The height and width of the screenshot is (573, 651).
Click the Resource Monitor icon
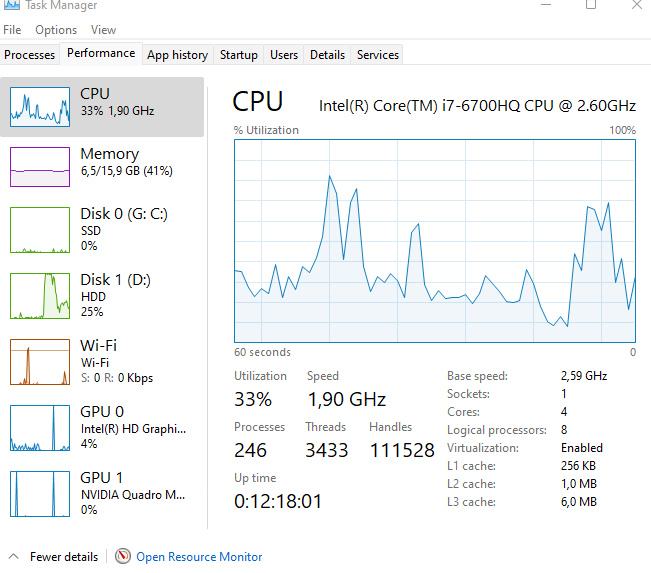[x=123, y=557]
